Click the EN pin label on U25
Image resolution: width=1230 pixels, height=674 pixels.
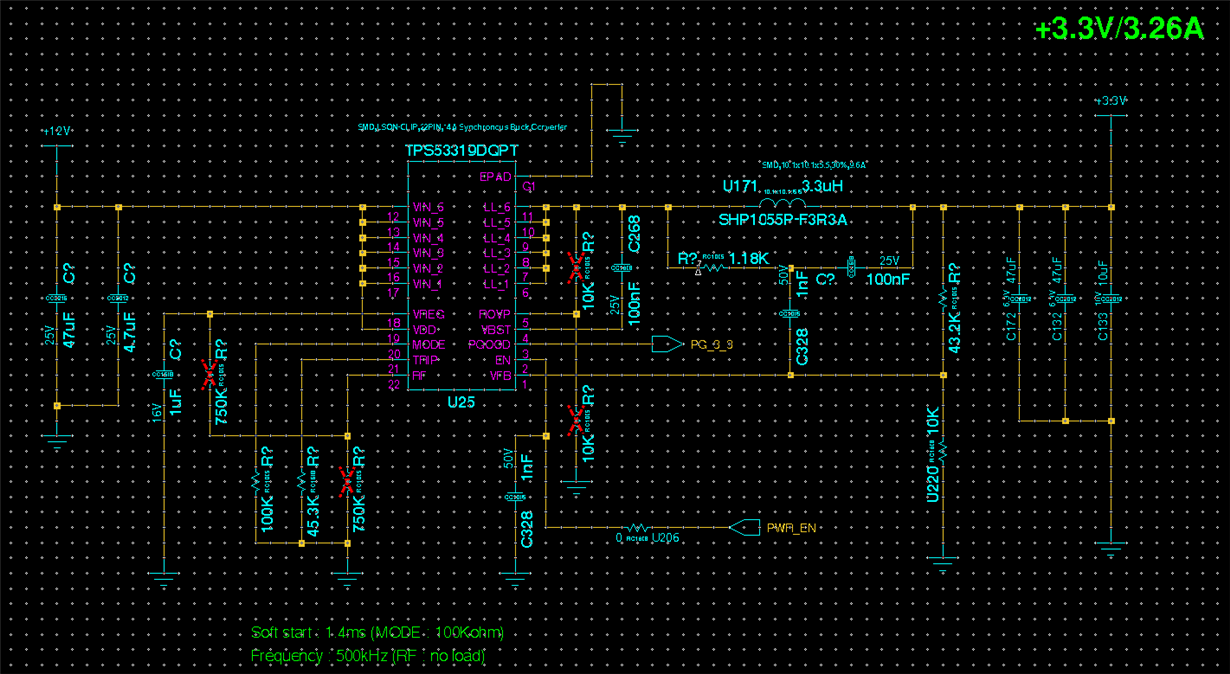point(503,359)
